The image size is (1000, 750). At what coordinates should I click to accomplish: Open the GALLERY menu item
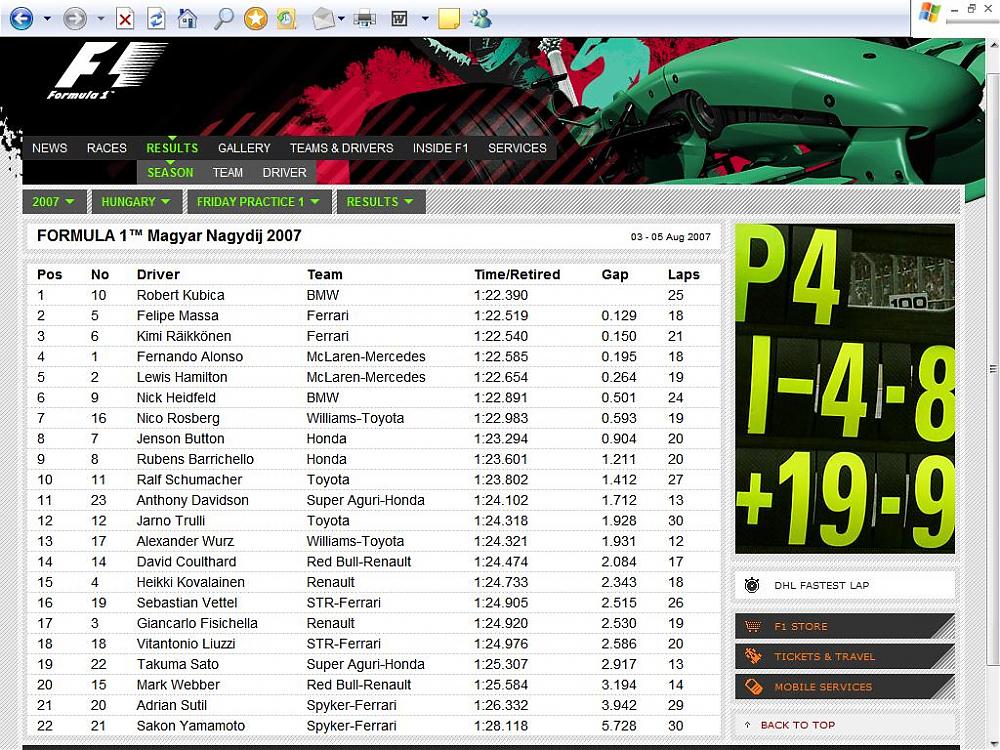(244, 148)
